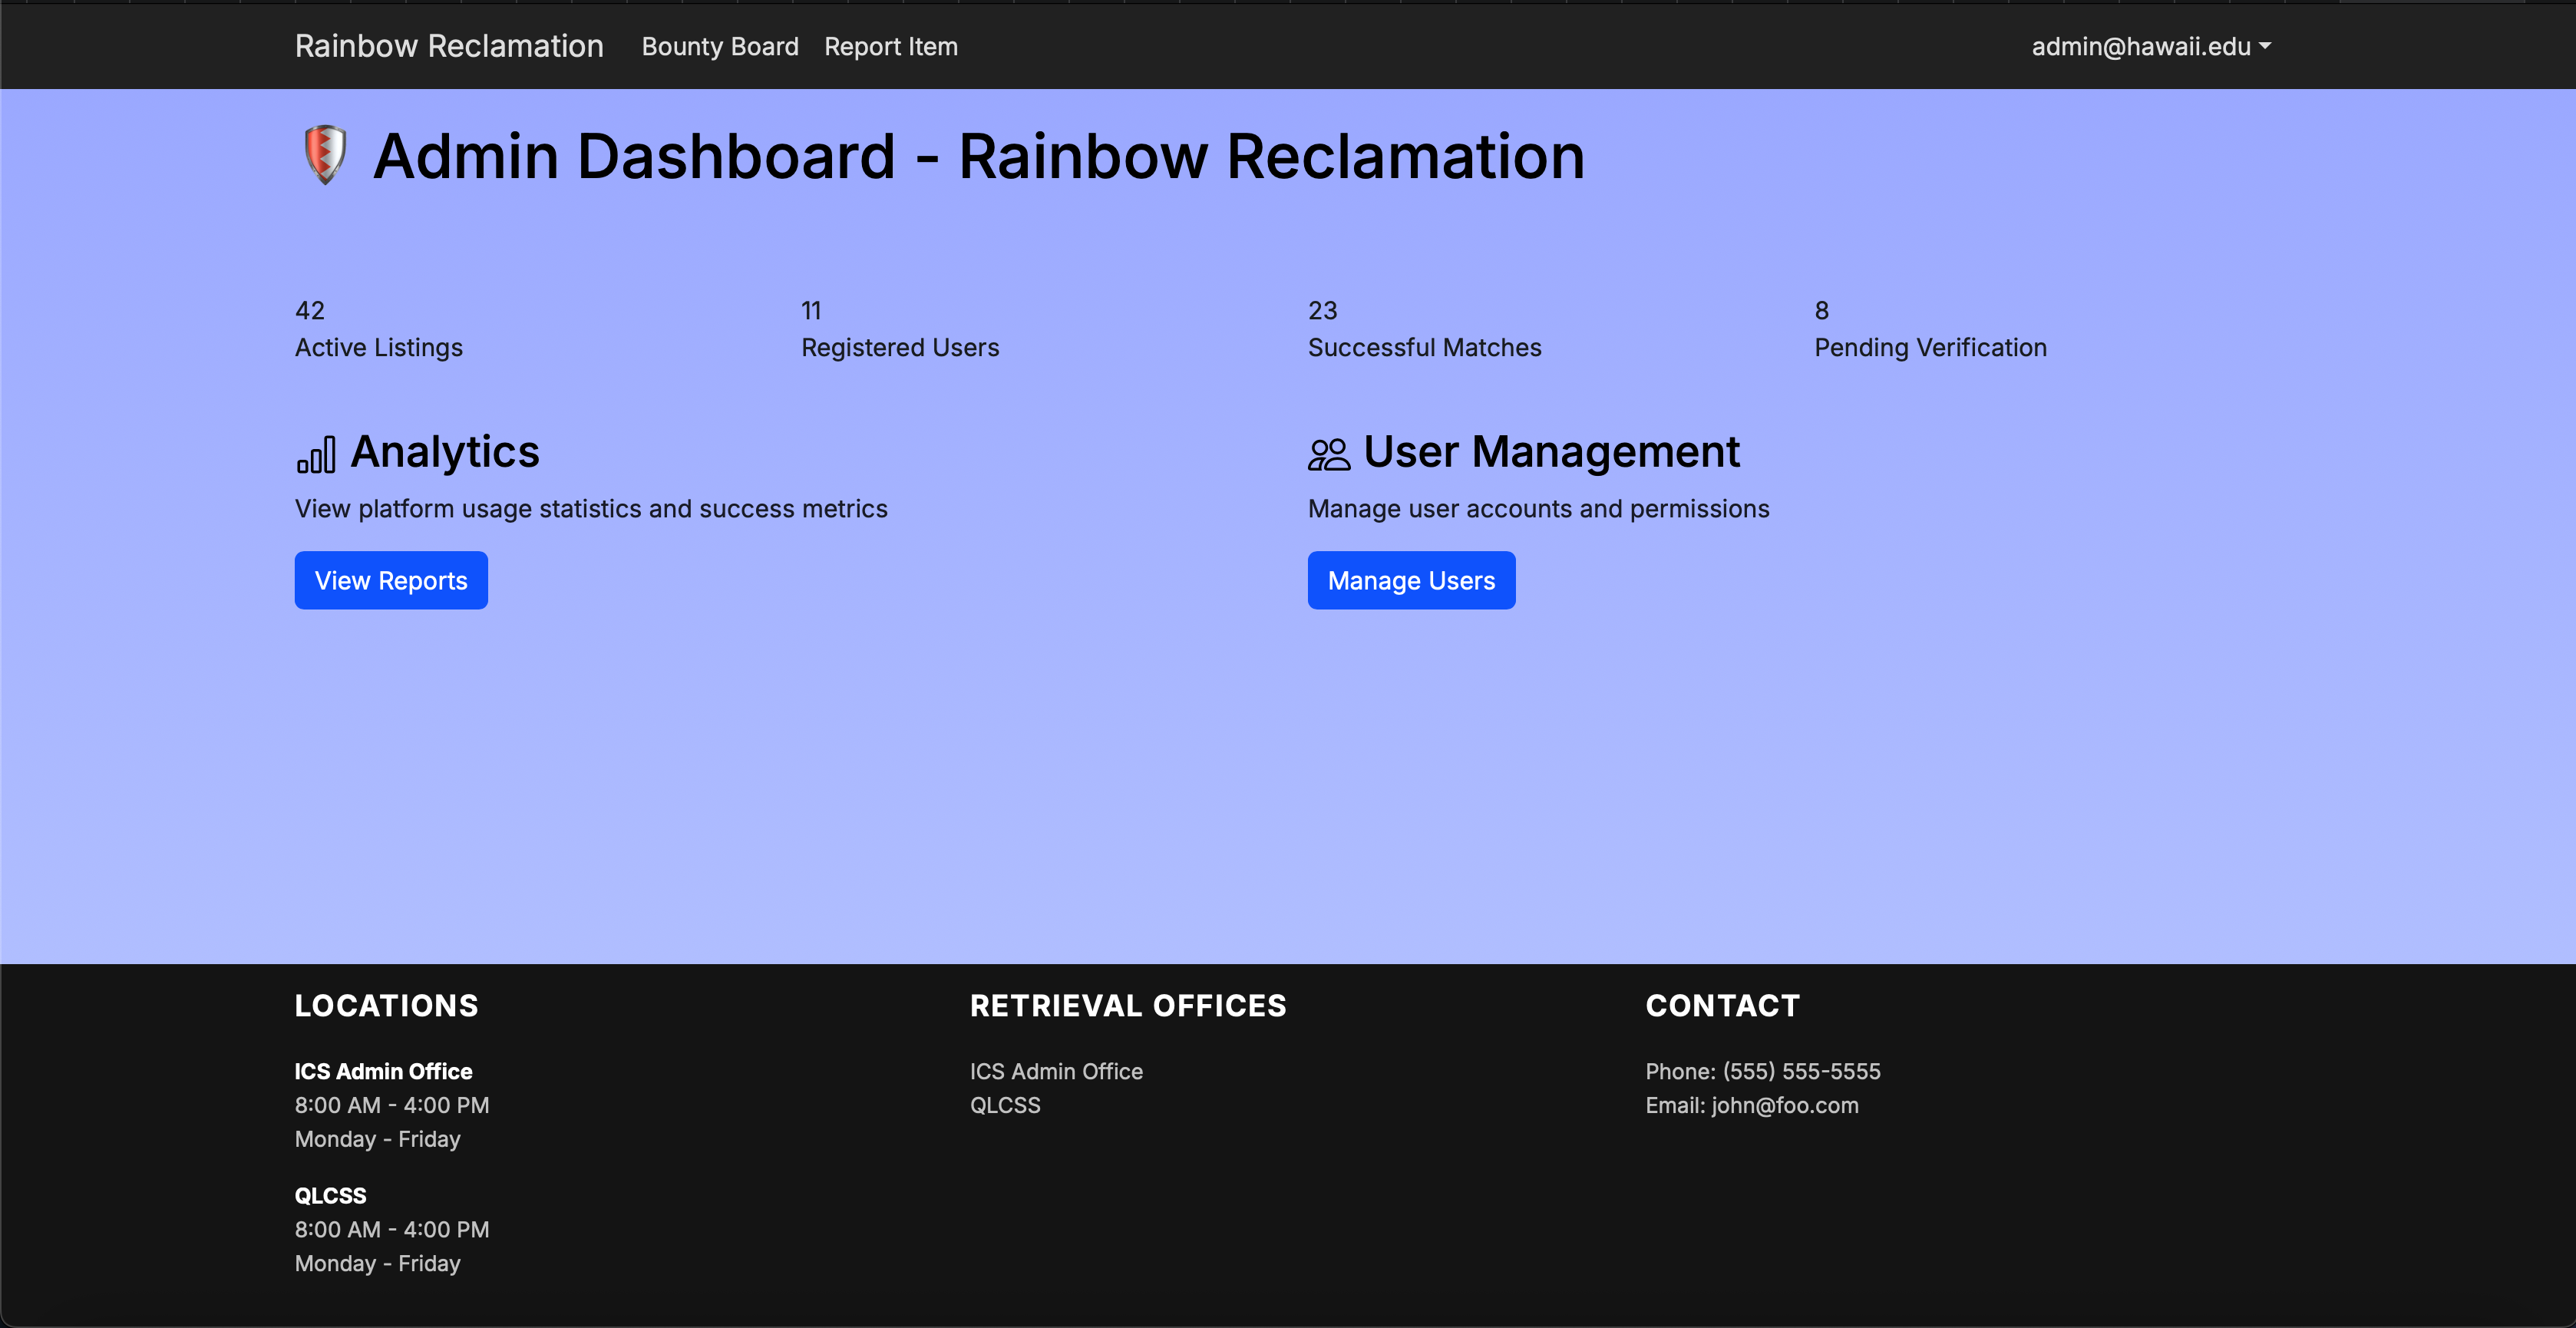Click the Successful Matches stat showing 23
The image size is (2576, 1328).
(1424, 330)
